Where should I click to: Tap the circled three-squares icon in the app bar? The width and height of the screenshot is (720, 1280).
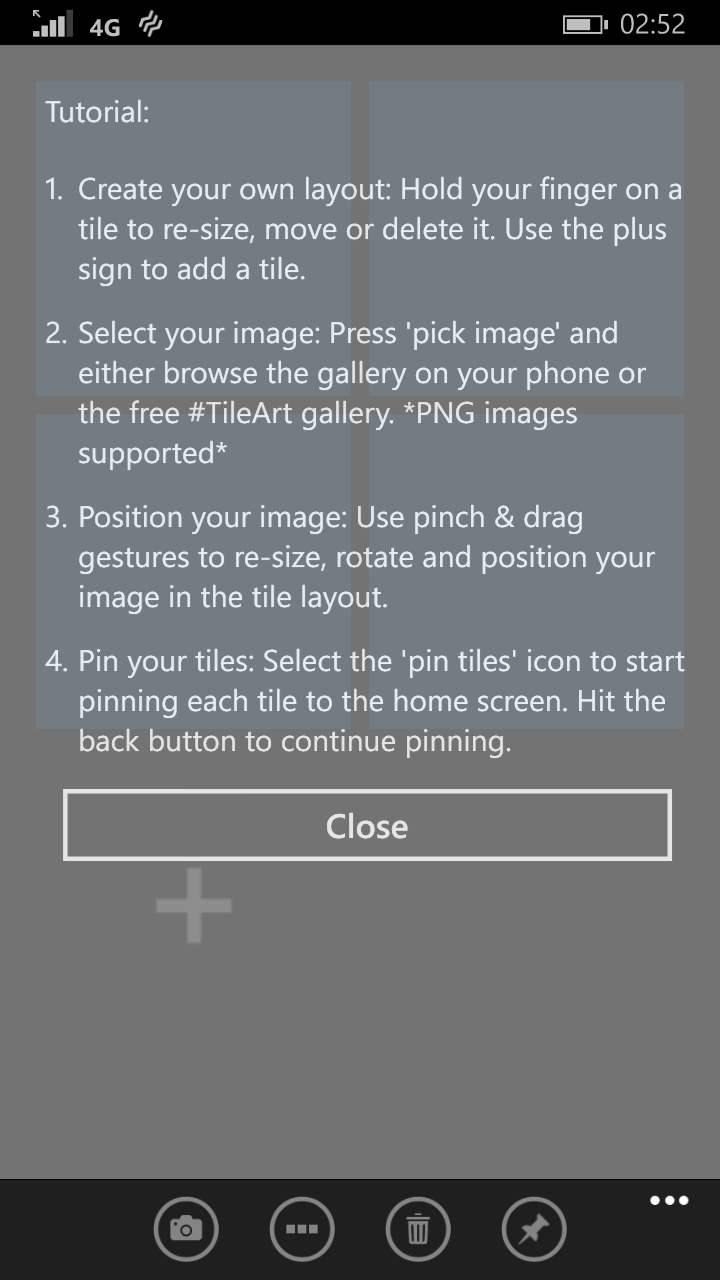[302, 1229]
